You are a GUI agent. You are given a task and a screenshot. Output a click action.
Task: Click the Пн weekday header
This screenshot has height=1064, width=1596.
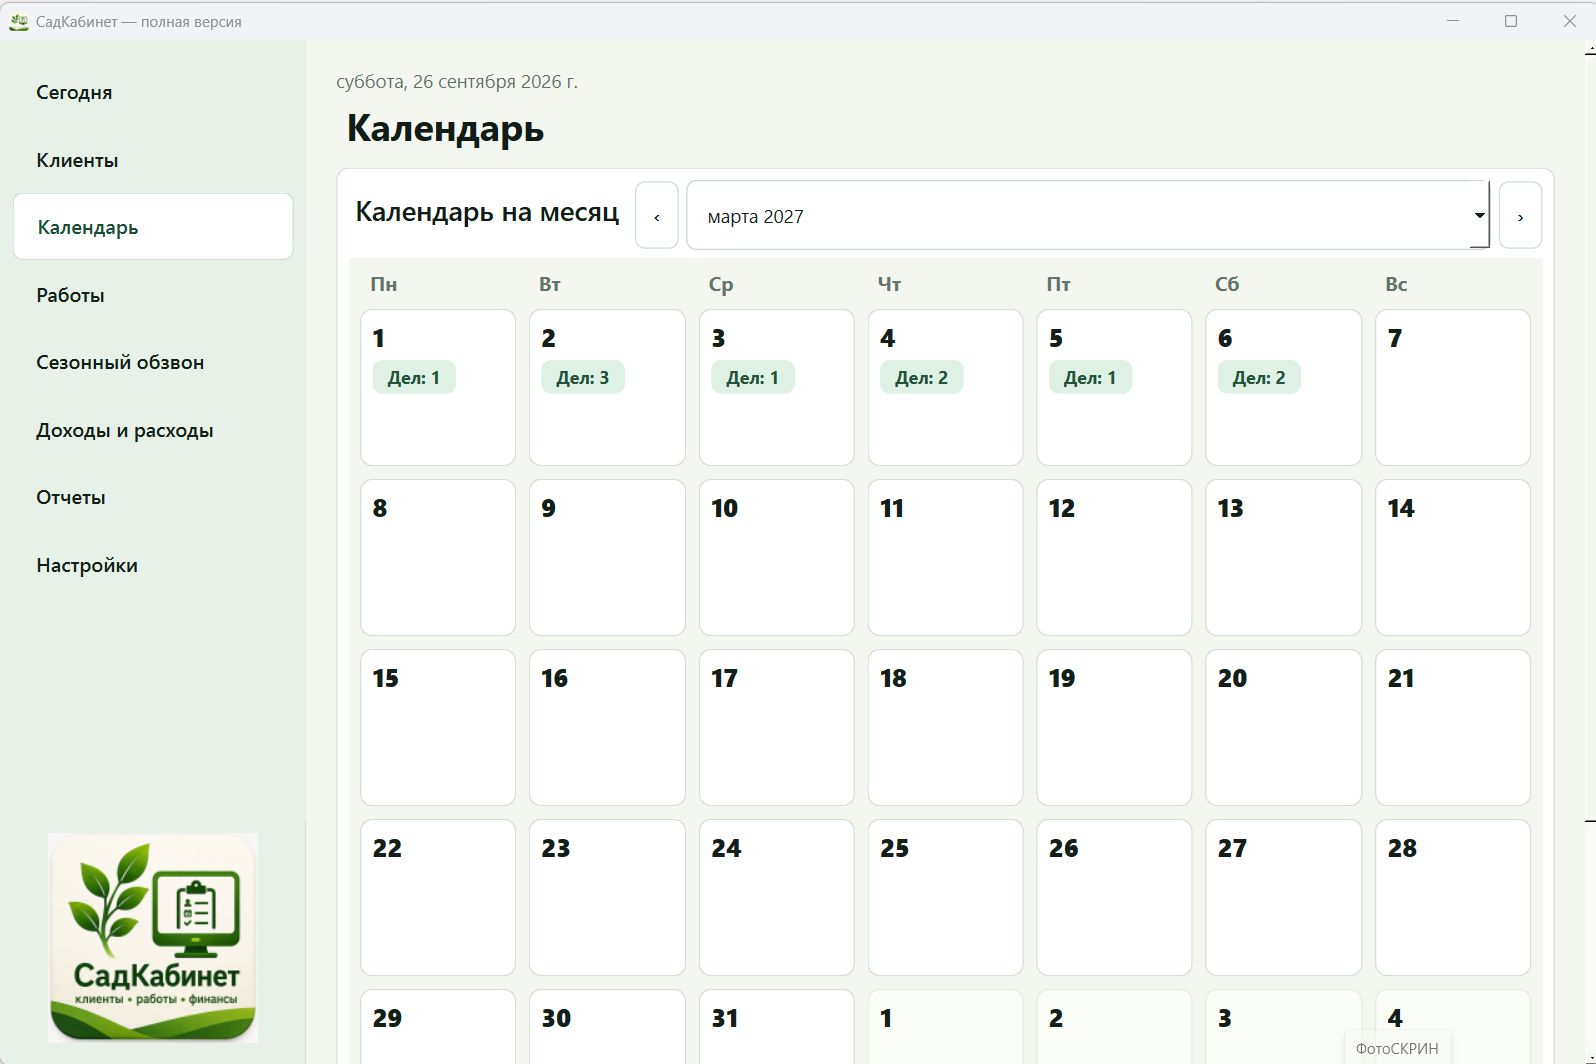point(384,284)
